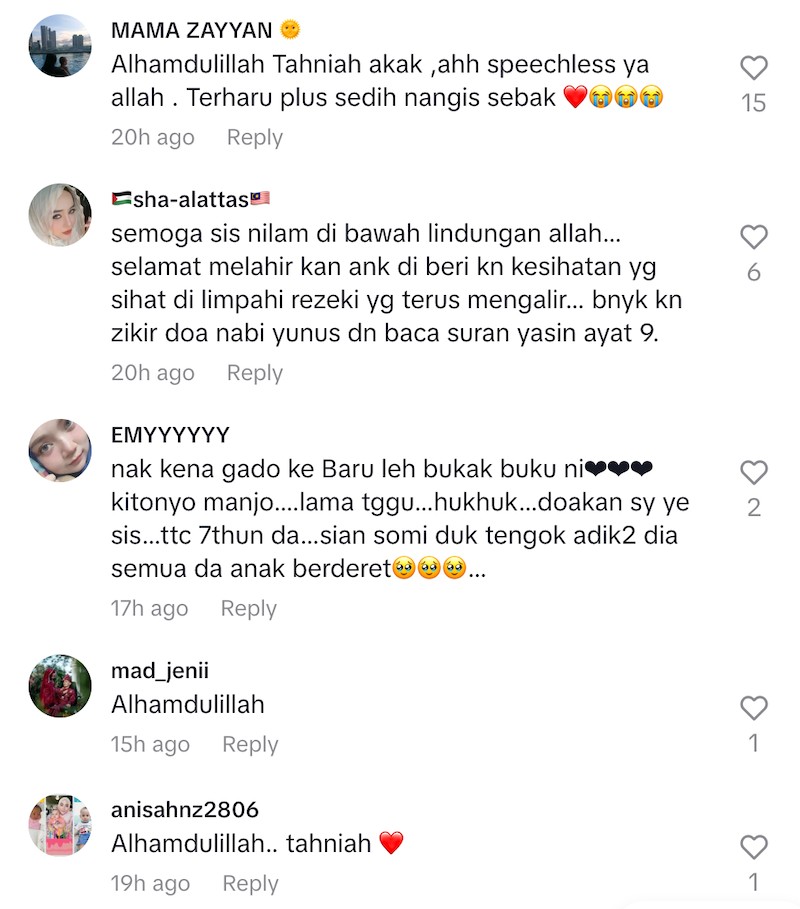Open mad_jenii's profile avatar
800x909 pixels.
tap(60, 686)
